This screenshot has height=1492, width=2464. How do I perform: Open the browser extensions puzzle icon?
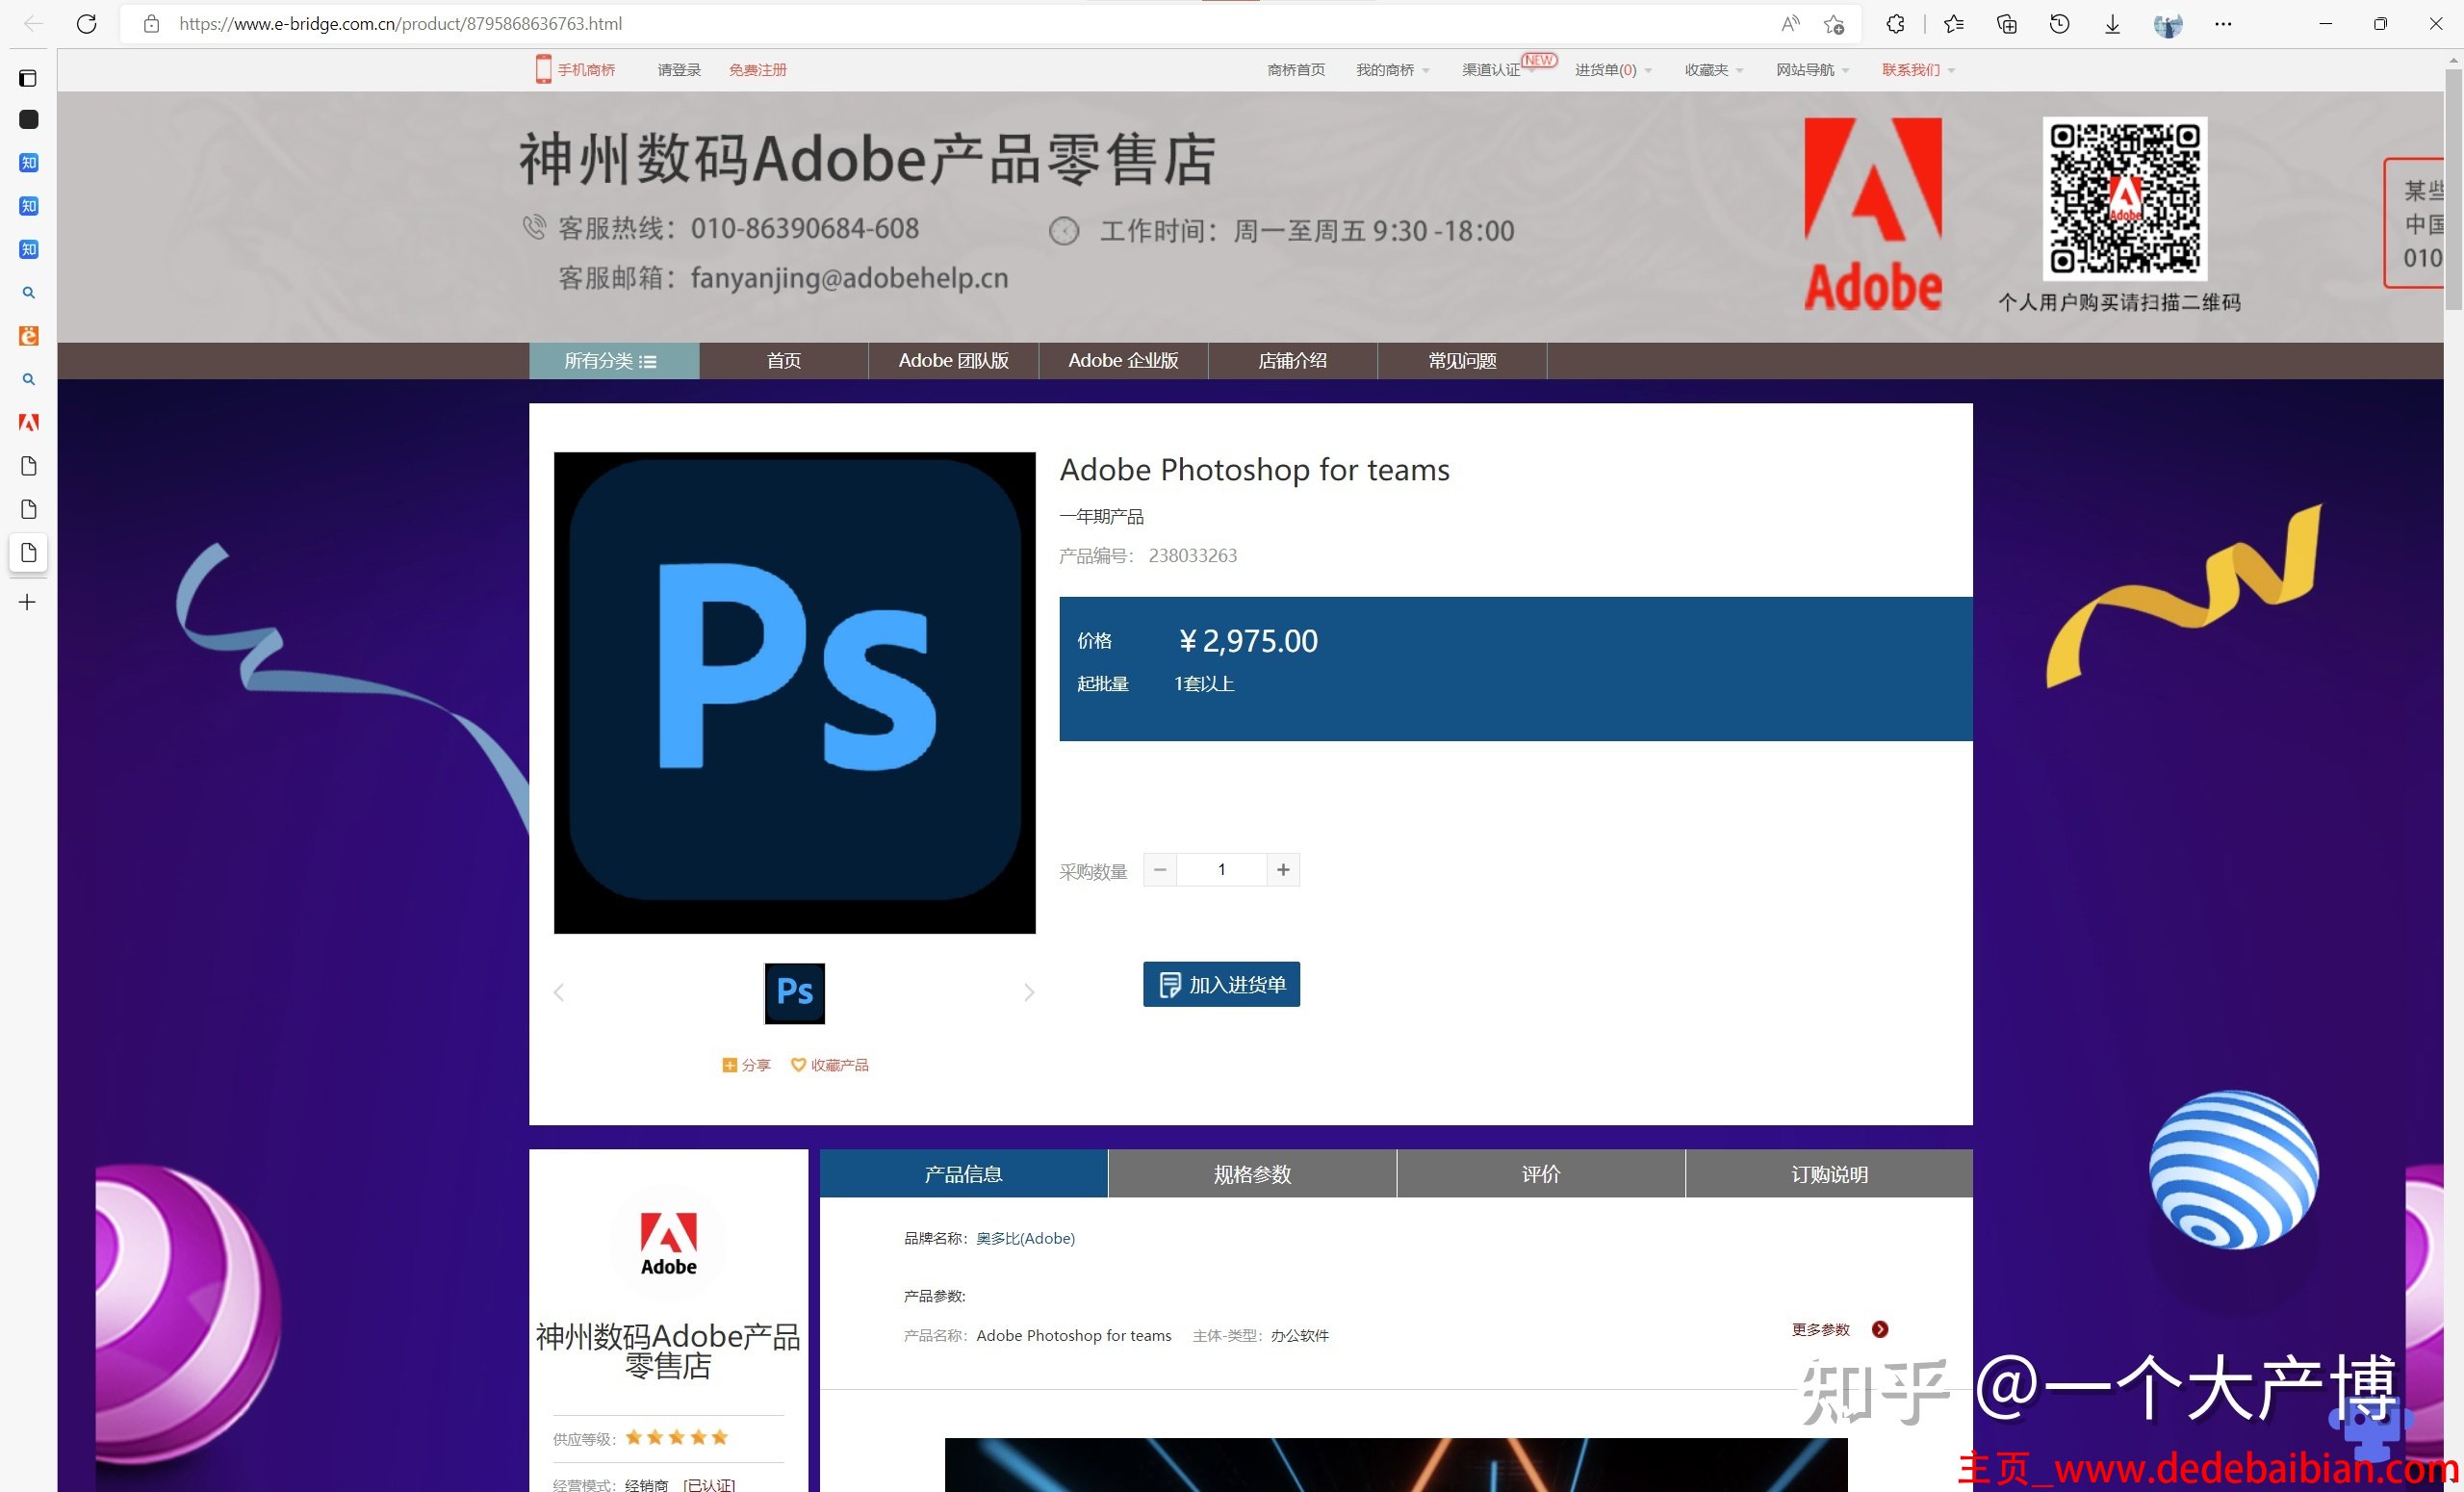tap(1895, 24)
